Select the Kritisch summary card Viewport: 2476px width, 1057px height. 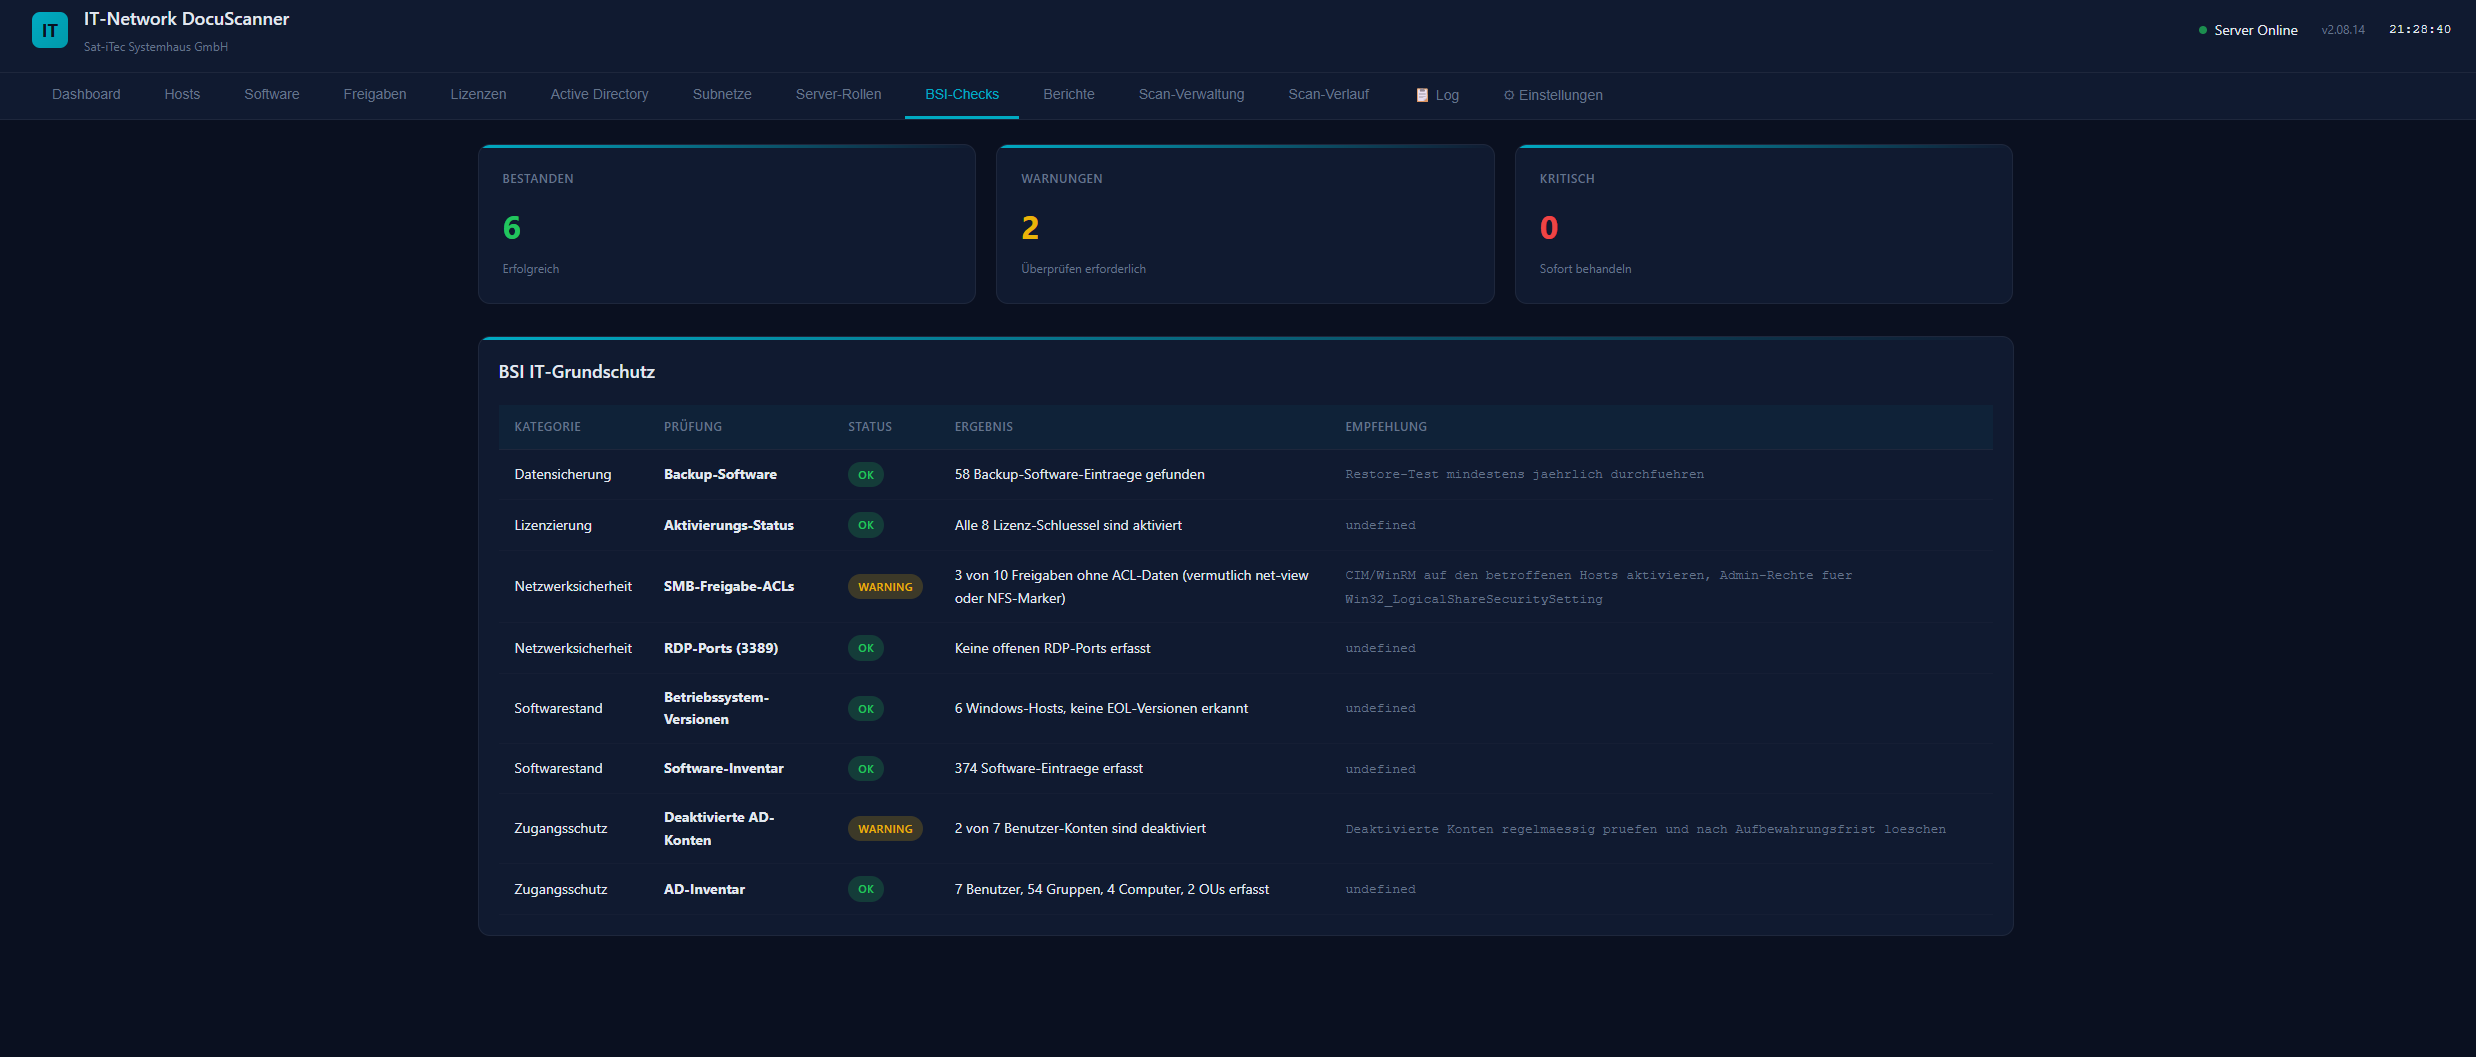coord(1763,224)
